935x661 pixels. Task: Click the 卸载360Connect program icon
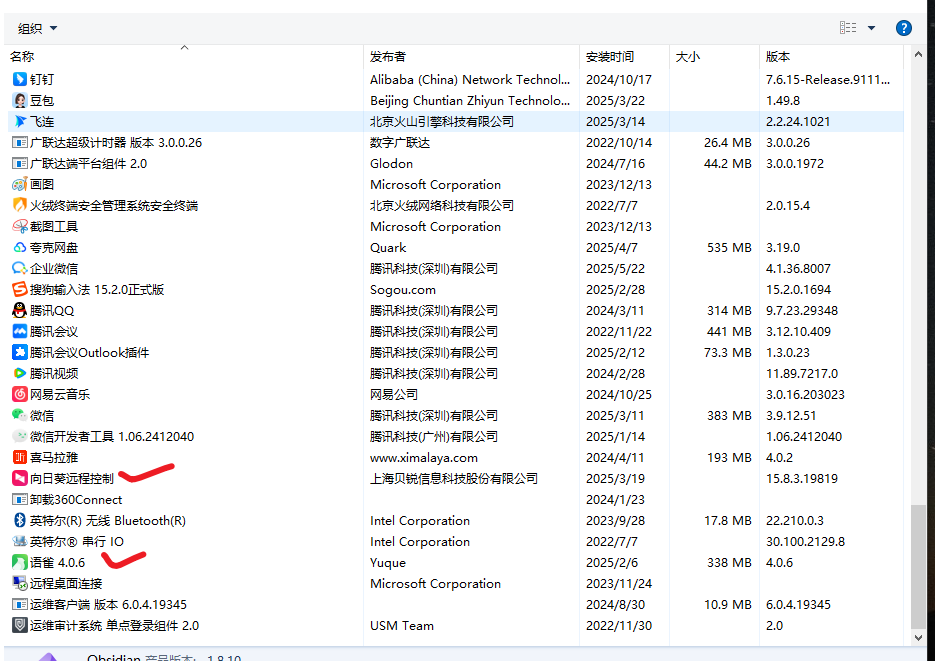point(20,499)
